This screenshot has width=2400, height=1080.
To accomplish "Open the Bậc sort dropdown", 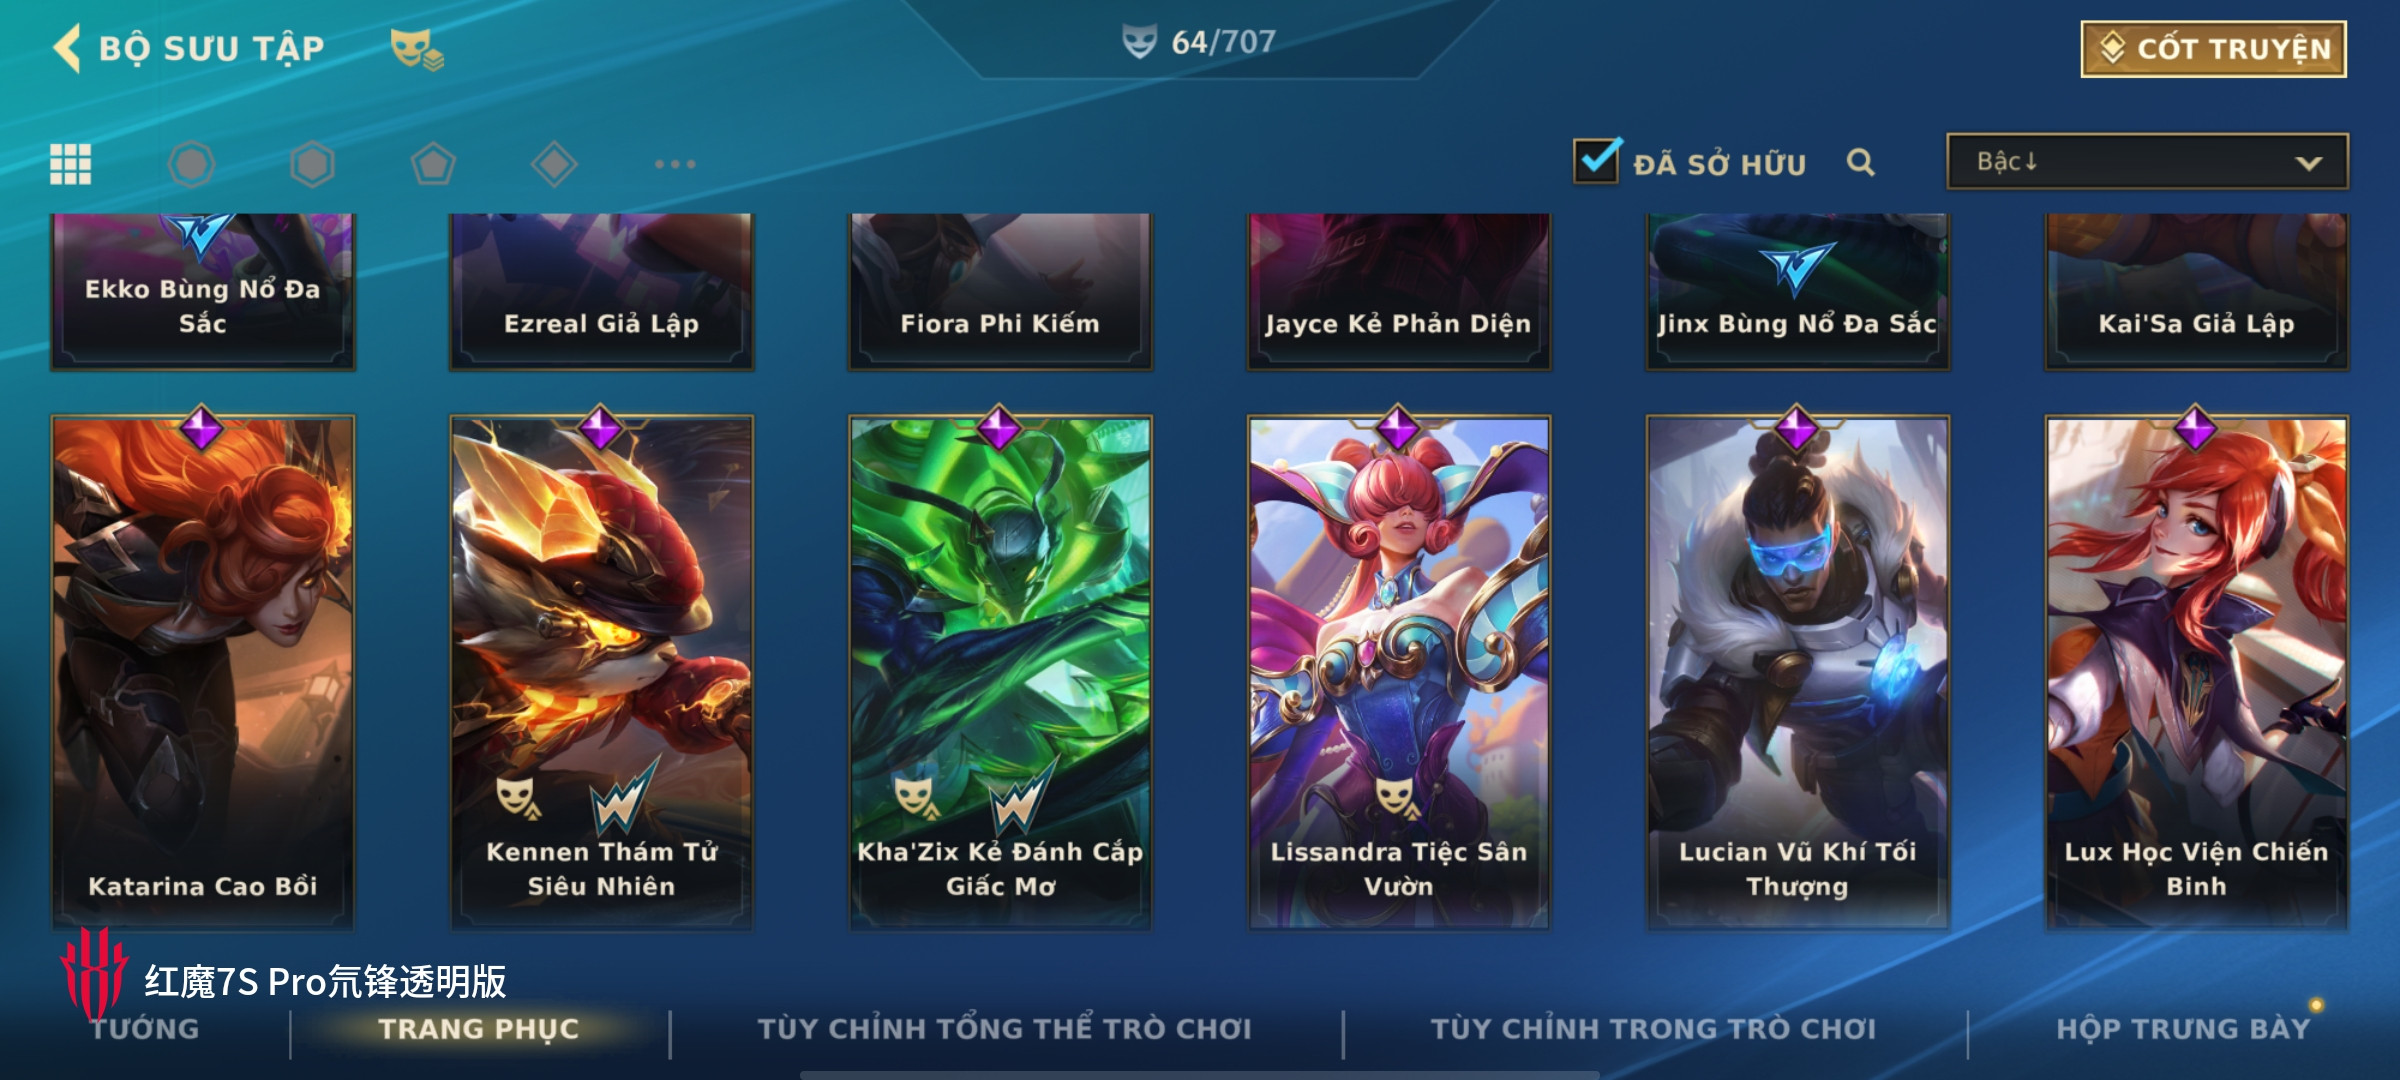I will click(2147, 161).
